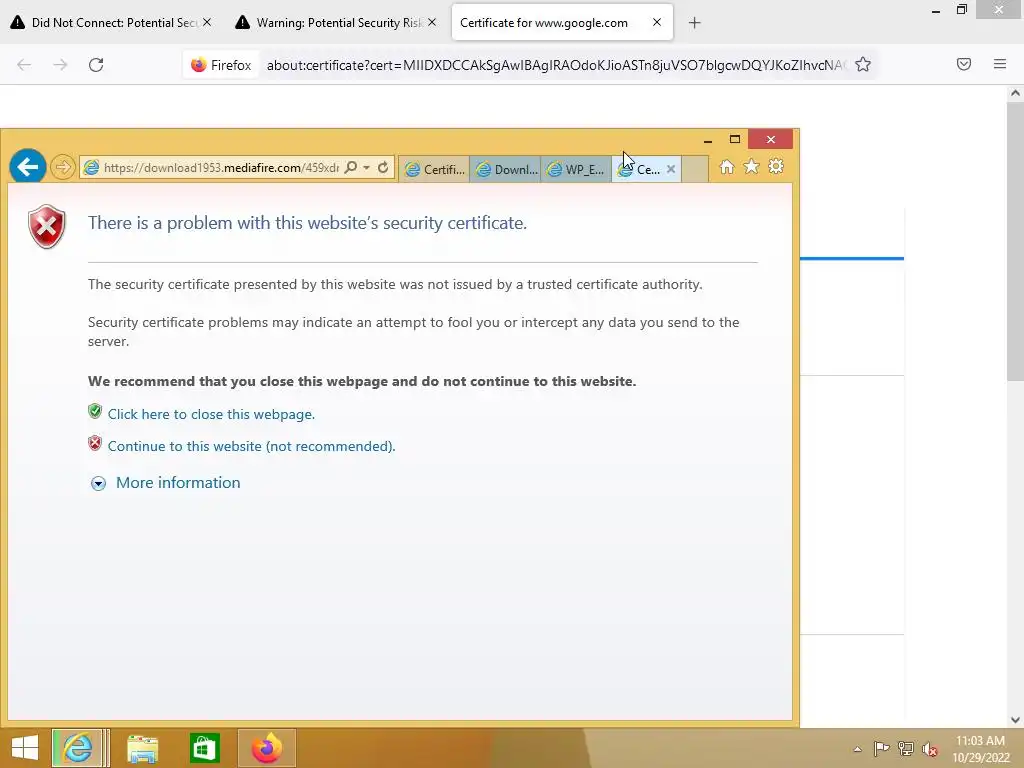
Task: Click the small red shield beside Continue link
Action: pyautogui.click(x=95, y=443)
